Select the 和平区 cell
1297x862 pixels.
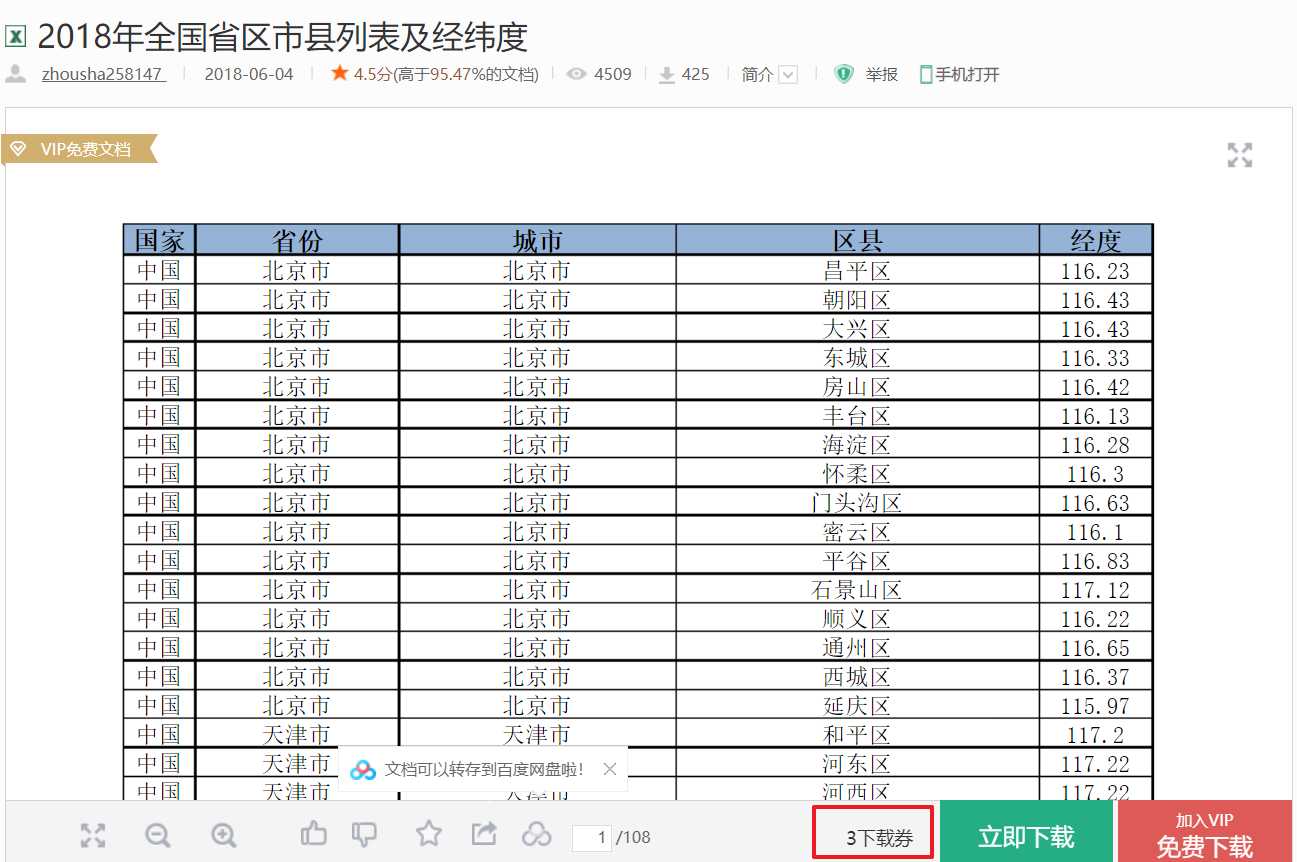pyautogui.click(x=857, y=735)
